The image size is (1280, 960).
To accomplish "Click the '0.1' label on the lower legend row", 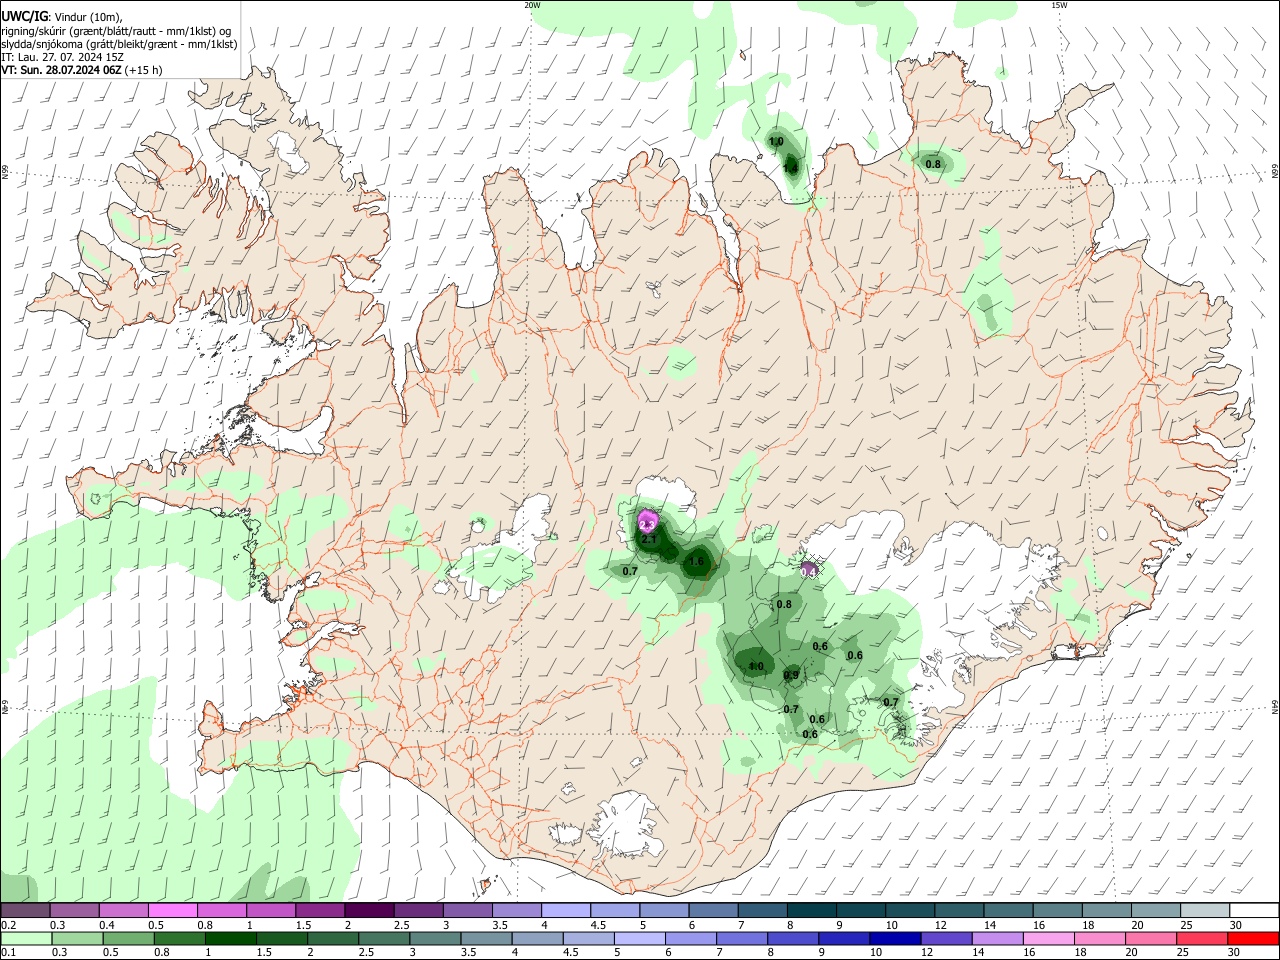I will pos(8,953).
